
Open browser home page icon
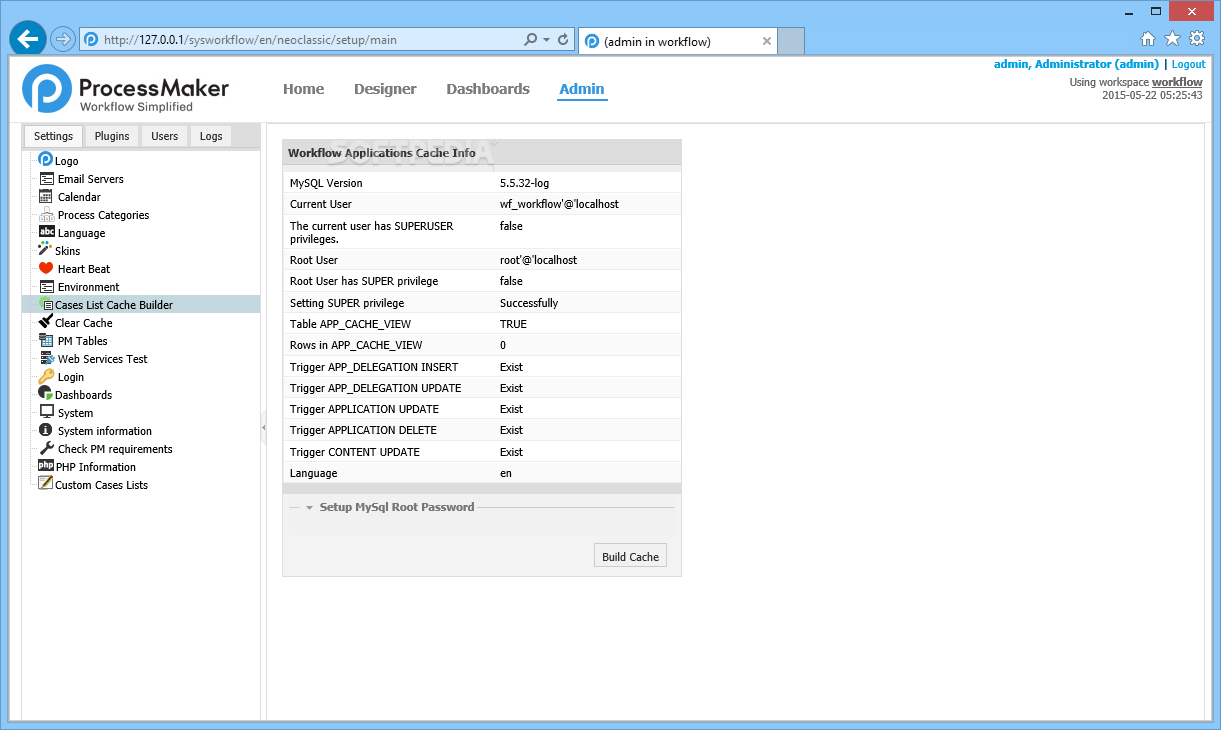[x=1148, y=39]
